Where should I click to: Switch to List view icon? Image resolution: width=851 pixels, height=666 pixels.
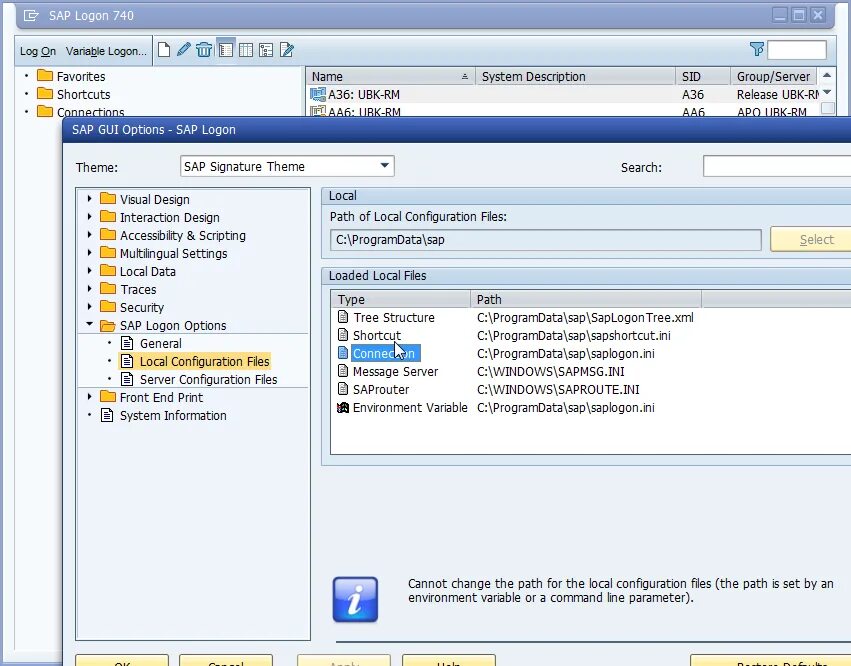tap(246, 50)
